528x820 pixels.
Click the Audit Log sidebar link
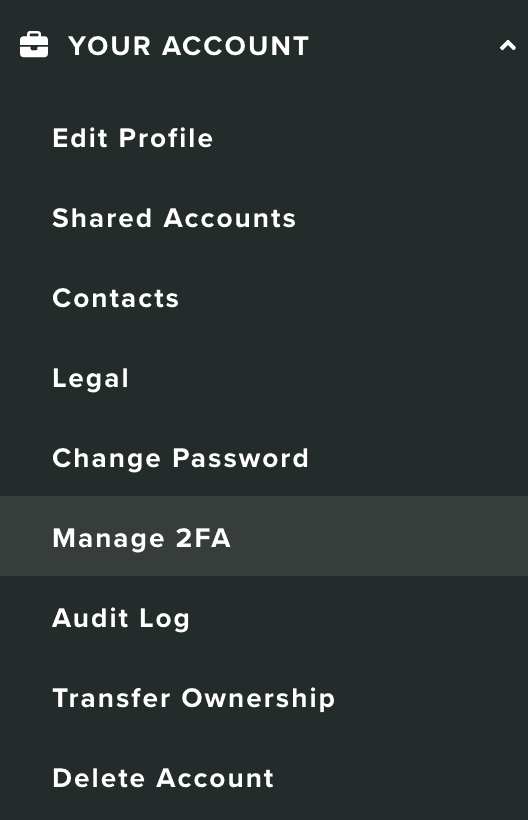point(121,619)
